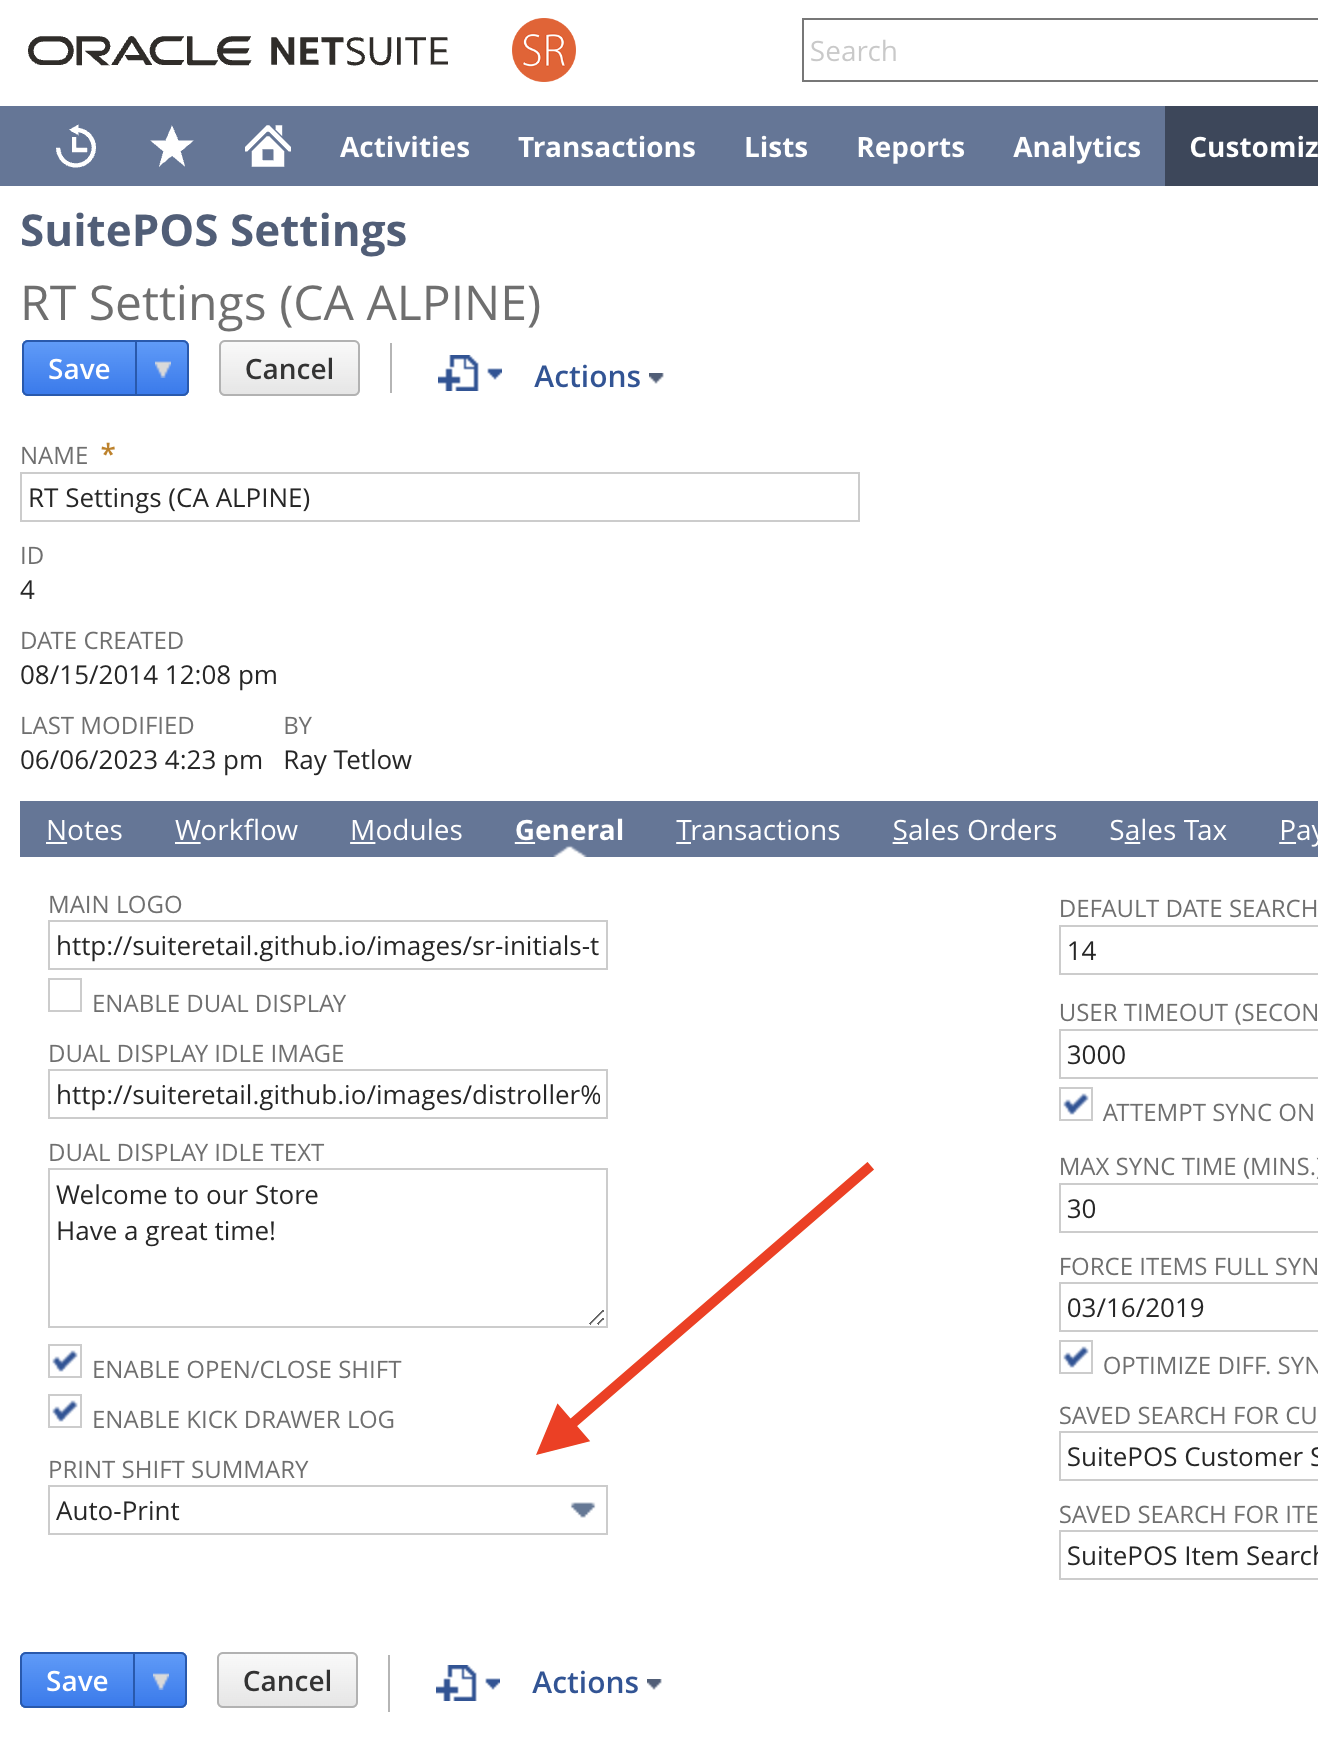Click the Max Sync Time field
Screen dimensions: 1318x1748
(x=1189, y=1208)
